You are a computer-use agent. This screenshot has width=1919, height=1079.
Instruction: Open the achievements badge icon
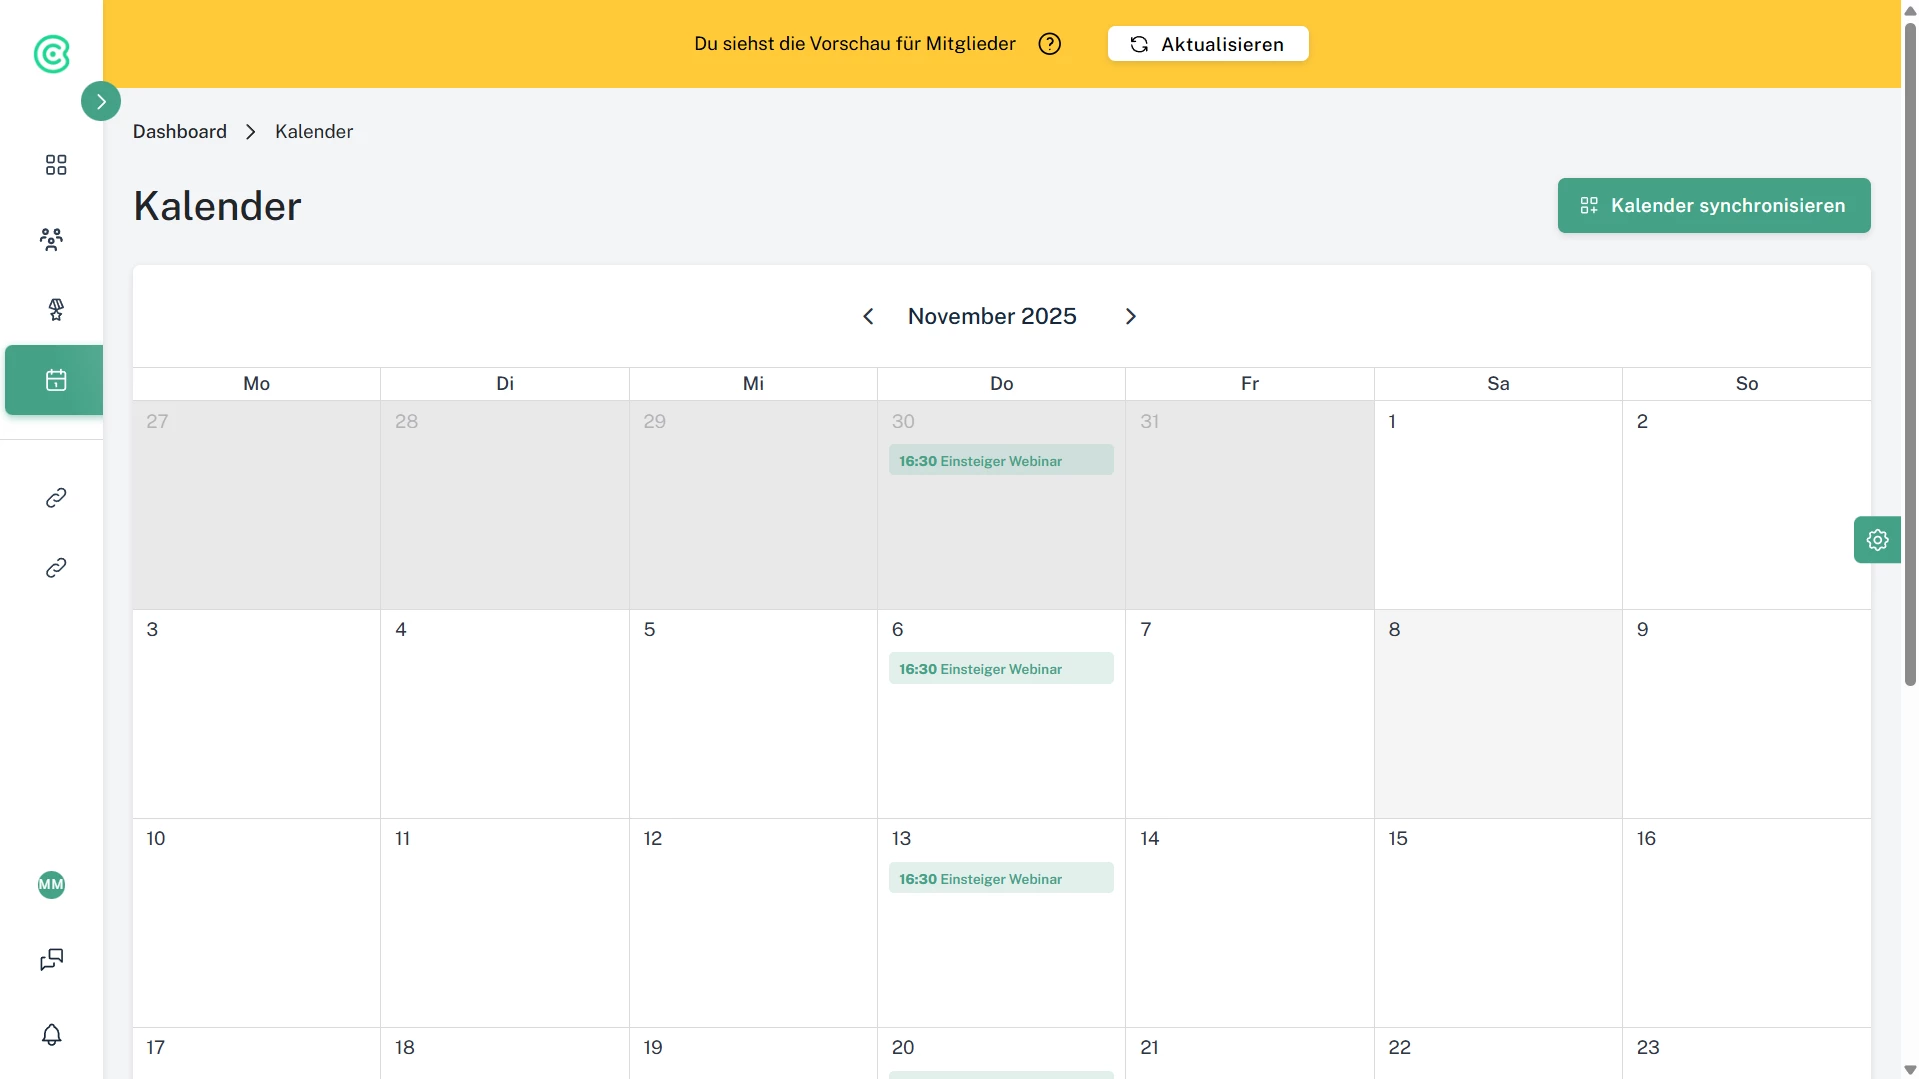(x=56, y=309)
